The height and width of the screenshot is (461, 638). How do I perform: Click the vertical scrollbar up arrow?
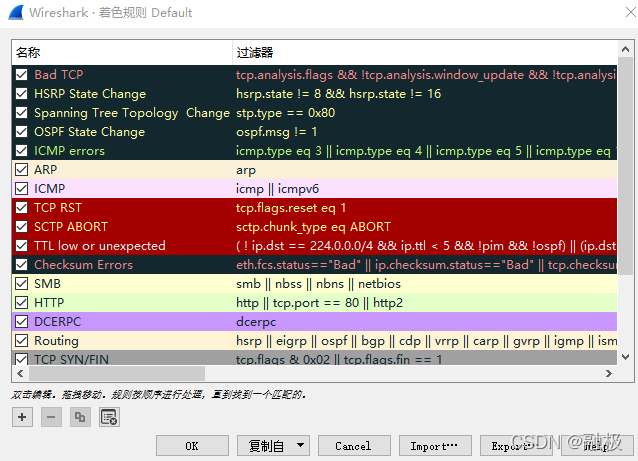tap(625, 49)
